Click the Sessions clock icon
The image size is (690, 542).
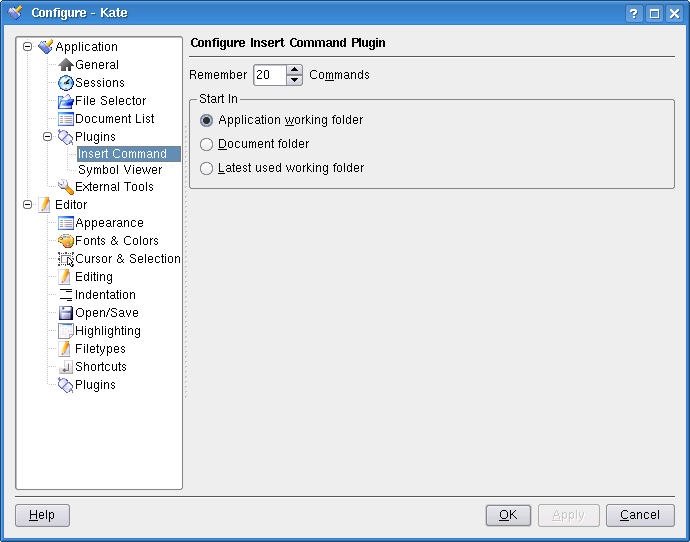coord(66,83)
